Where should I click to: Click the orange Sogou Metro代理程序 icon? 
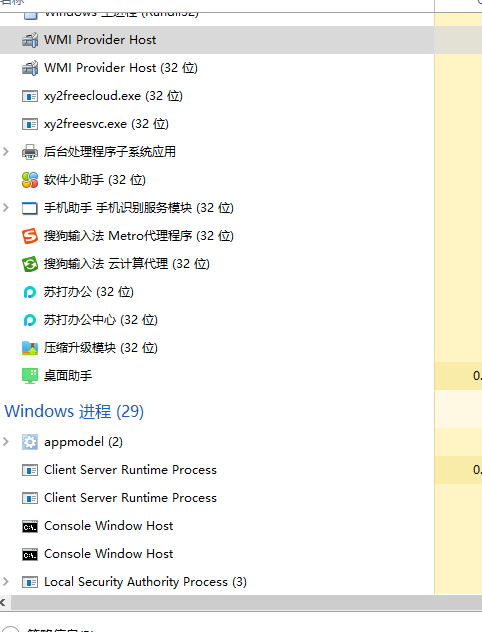30,236
